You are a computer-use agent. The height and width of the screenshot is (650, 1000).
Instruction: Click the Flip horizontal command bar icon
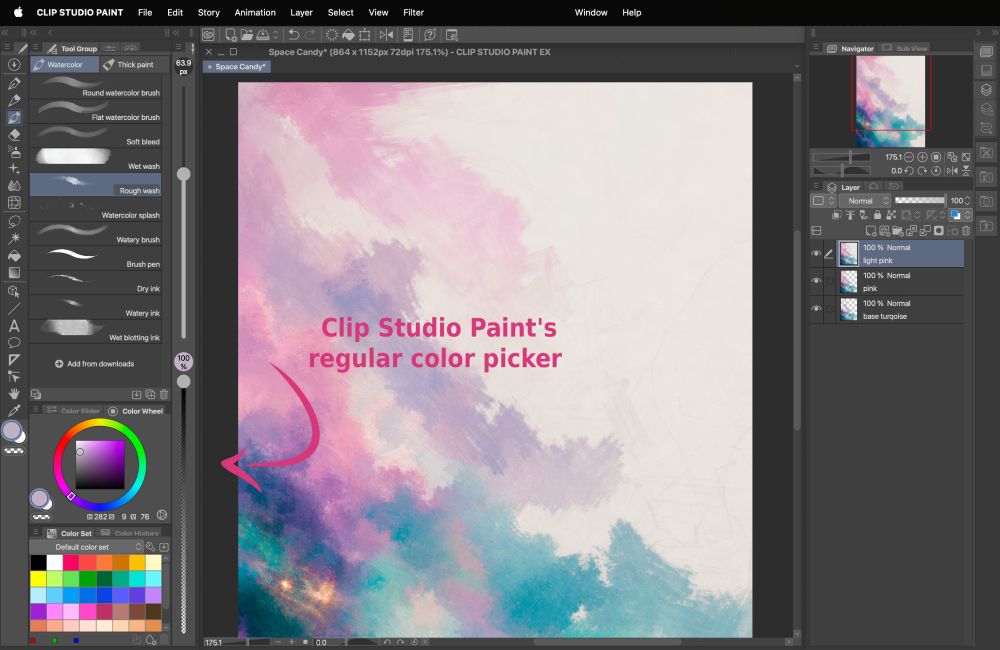(x=386, y=34)
